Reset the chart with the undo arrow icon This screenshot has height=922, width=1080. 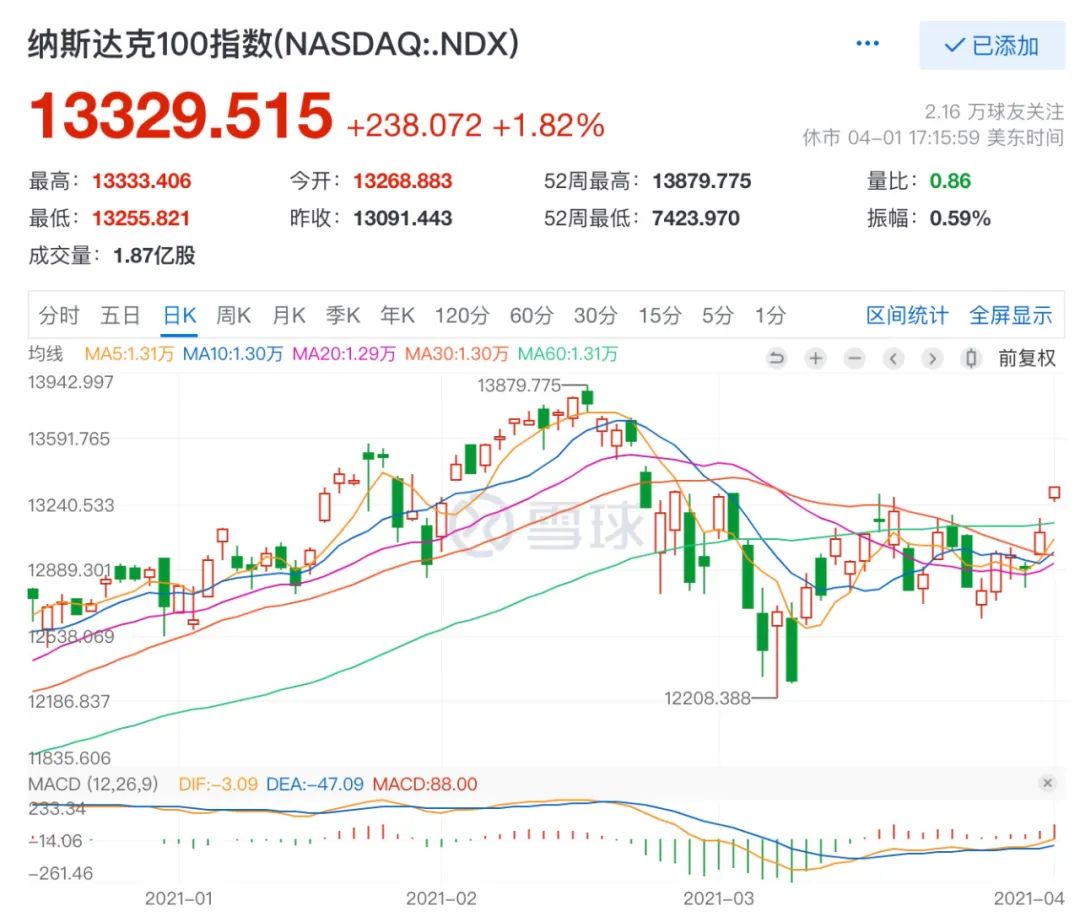[x=776, y=358]
